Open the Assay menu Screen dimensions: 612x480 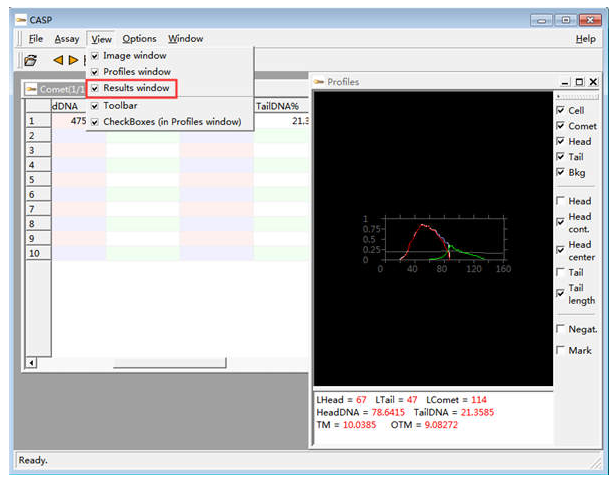67,39
